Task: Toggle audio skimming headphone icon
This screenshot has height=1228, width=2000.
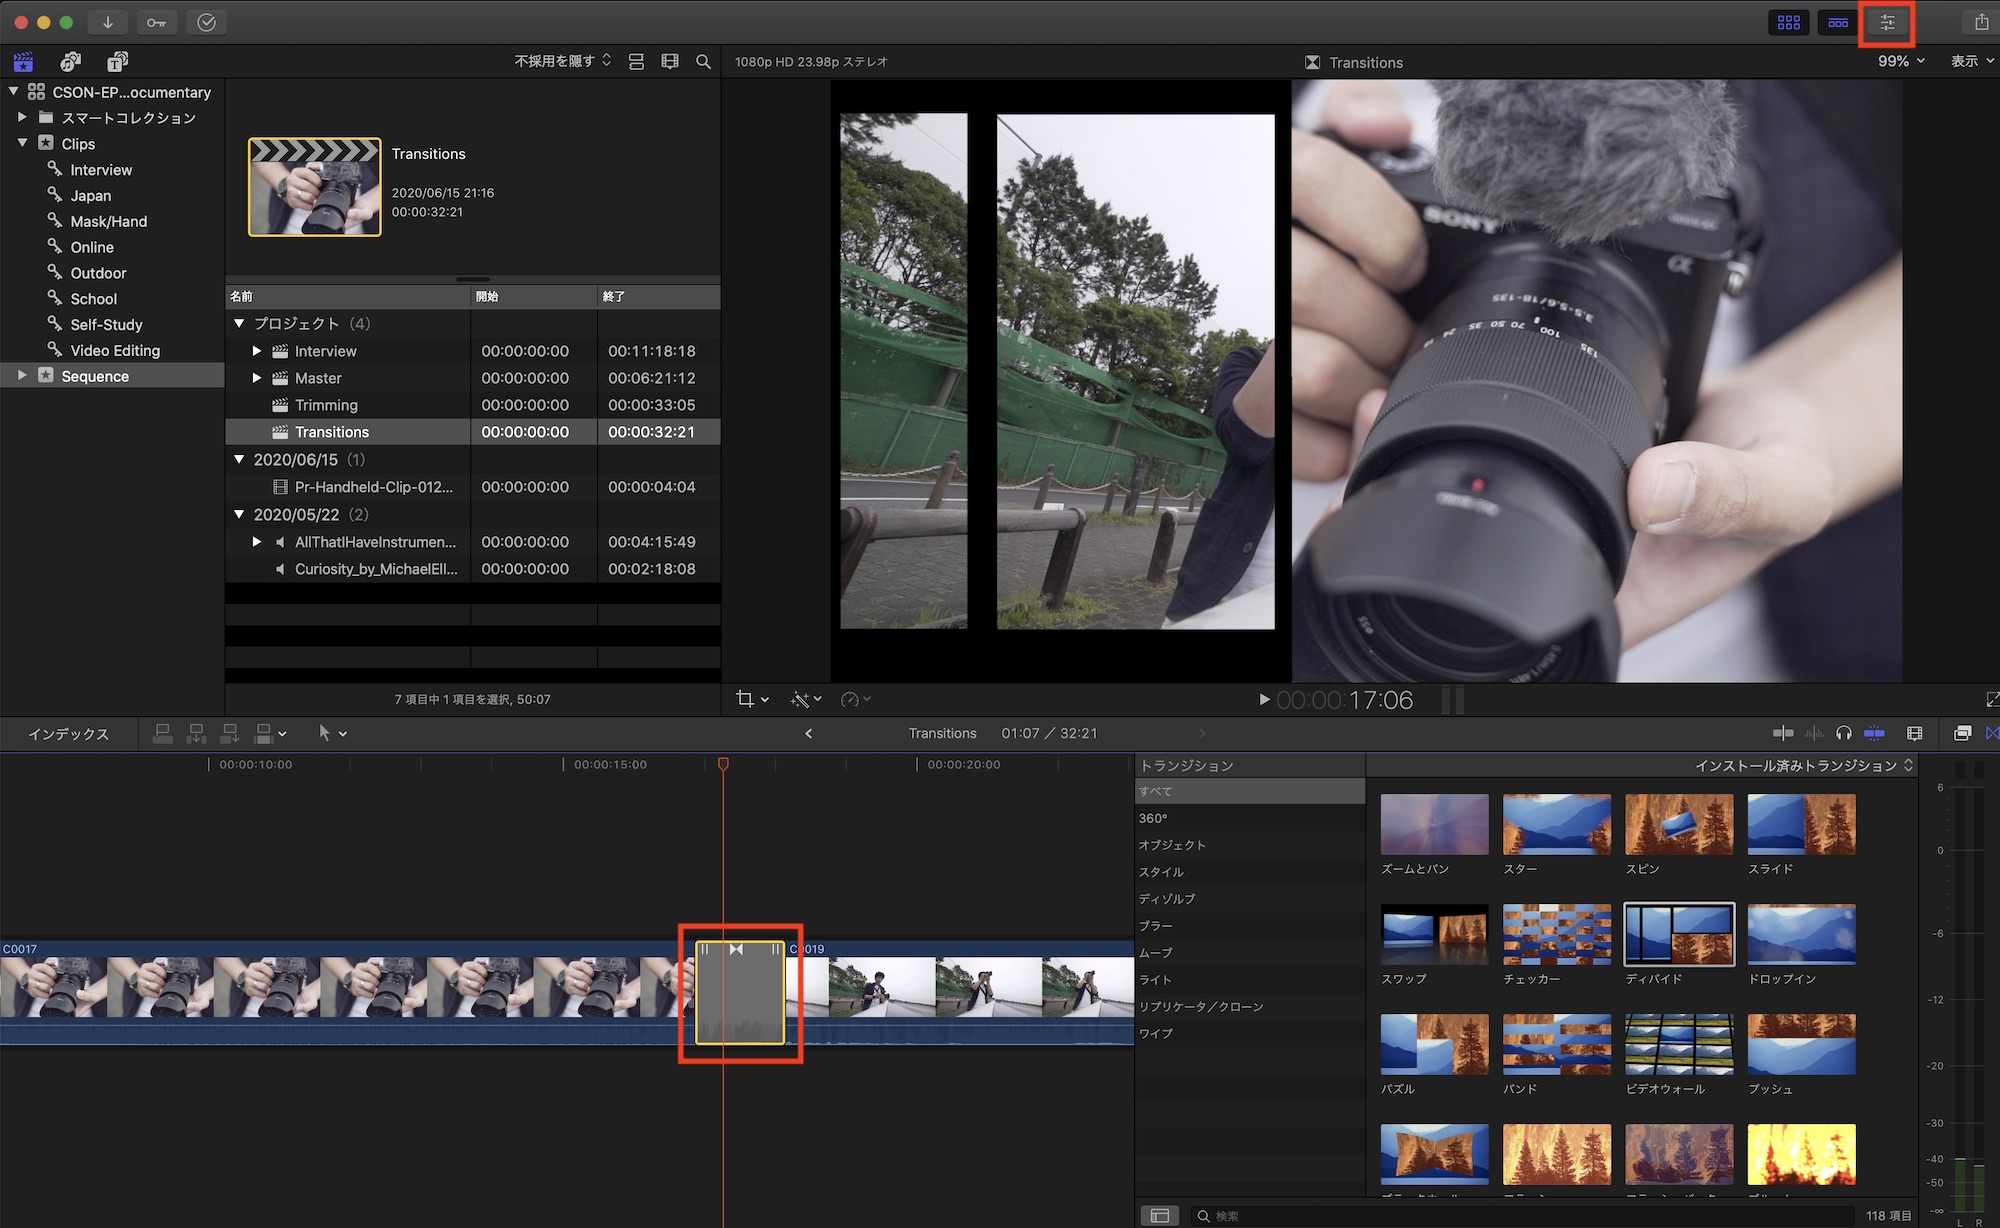Action: point(1844,733)
